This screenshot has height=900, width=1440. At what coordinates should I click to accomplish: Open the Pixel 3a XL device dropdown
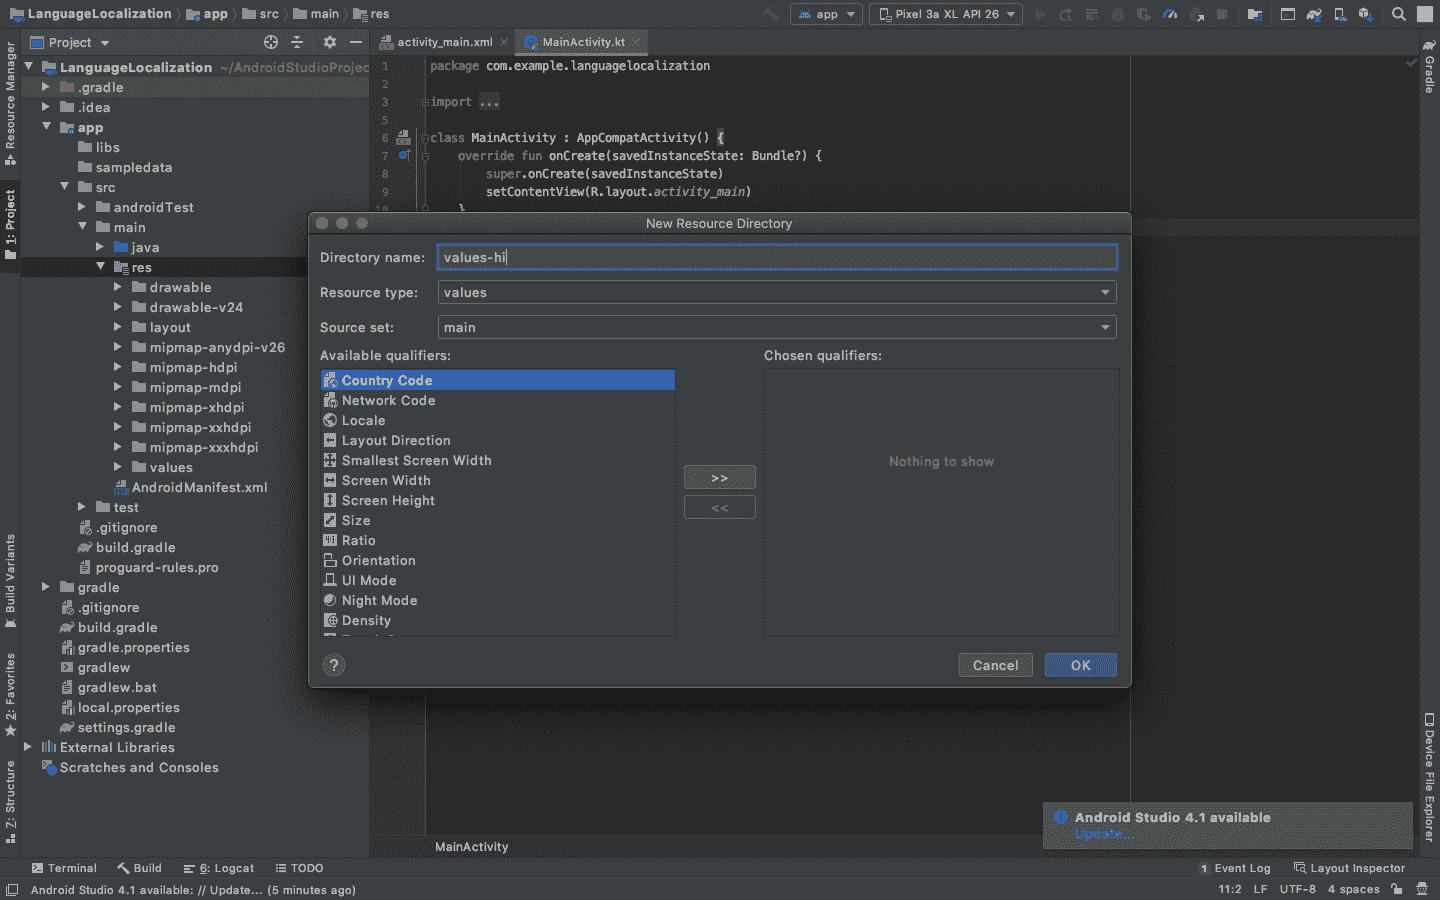946,14
